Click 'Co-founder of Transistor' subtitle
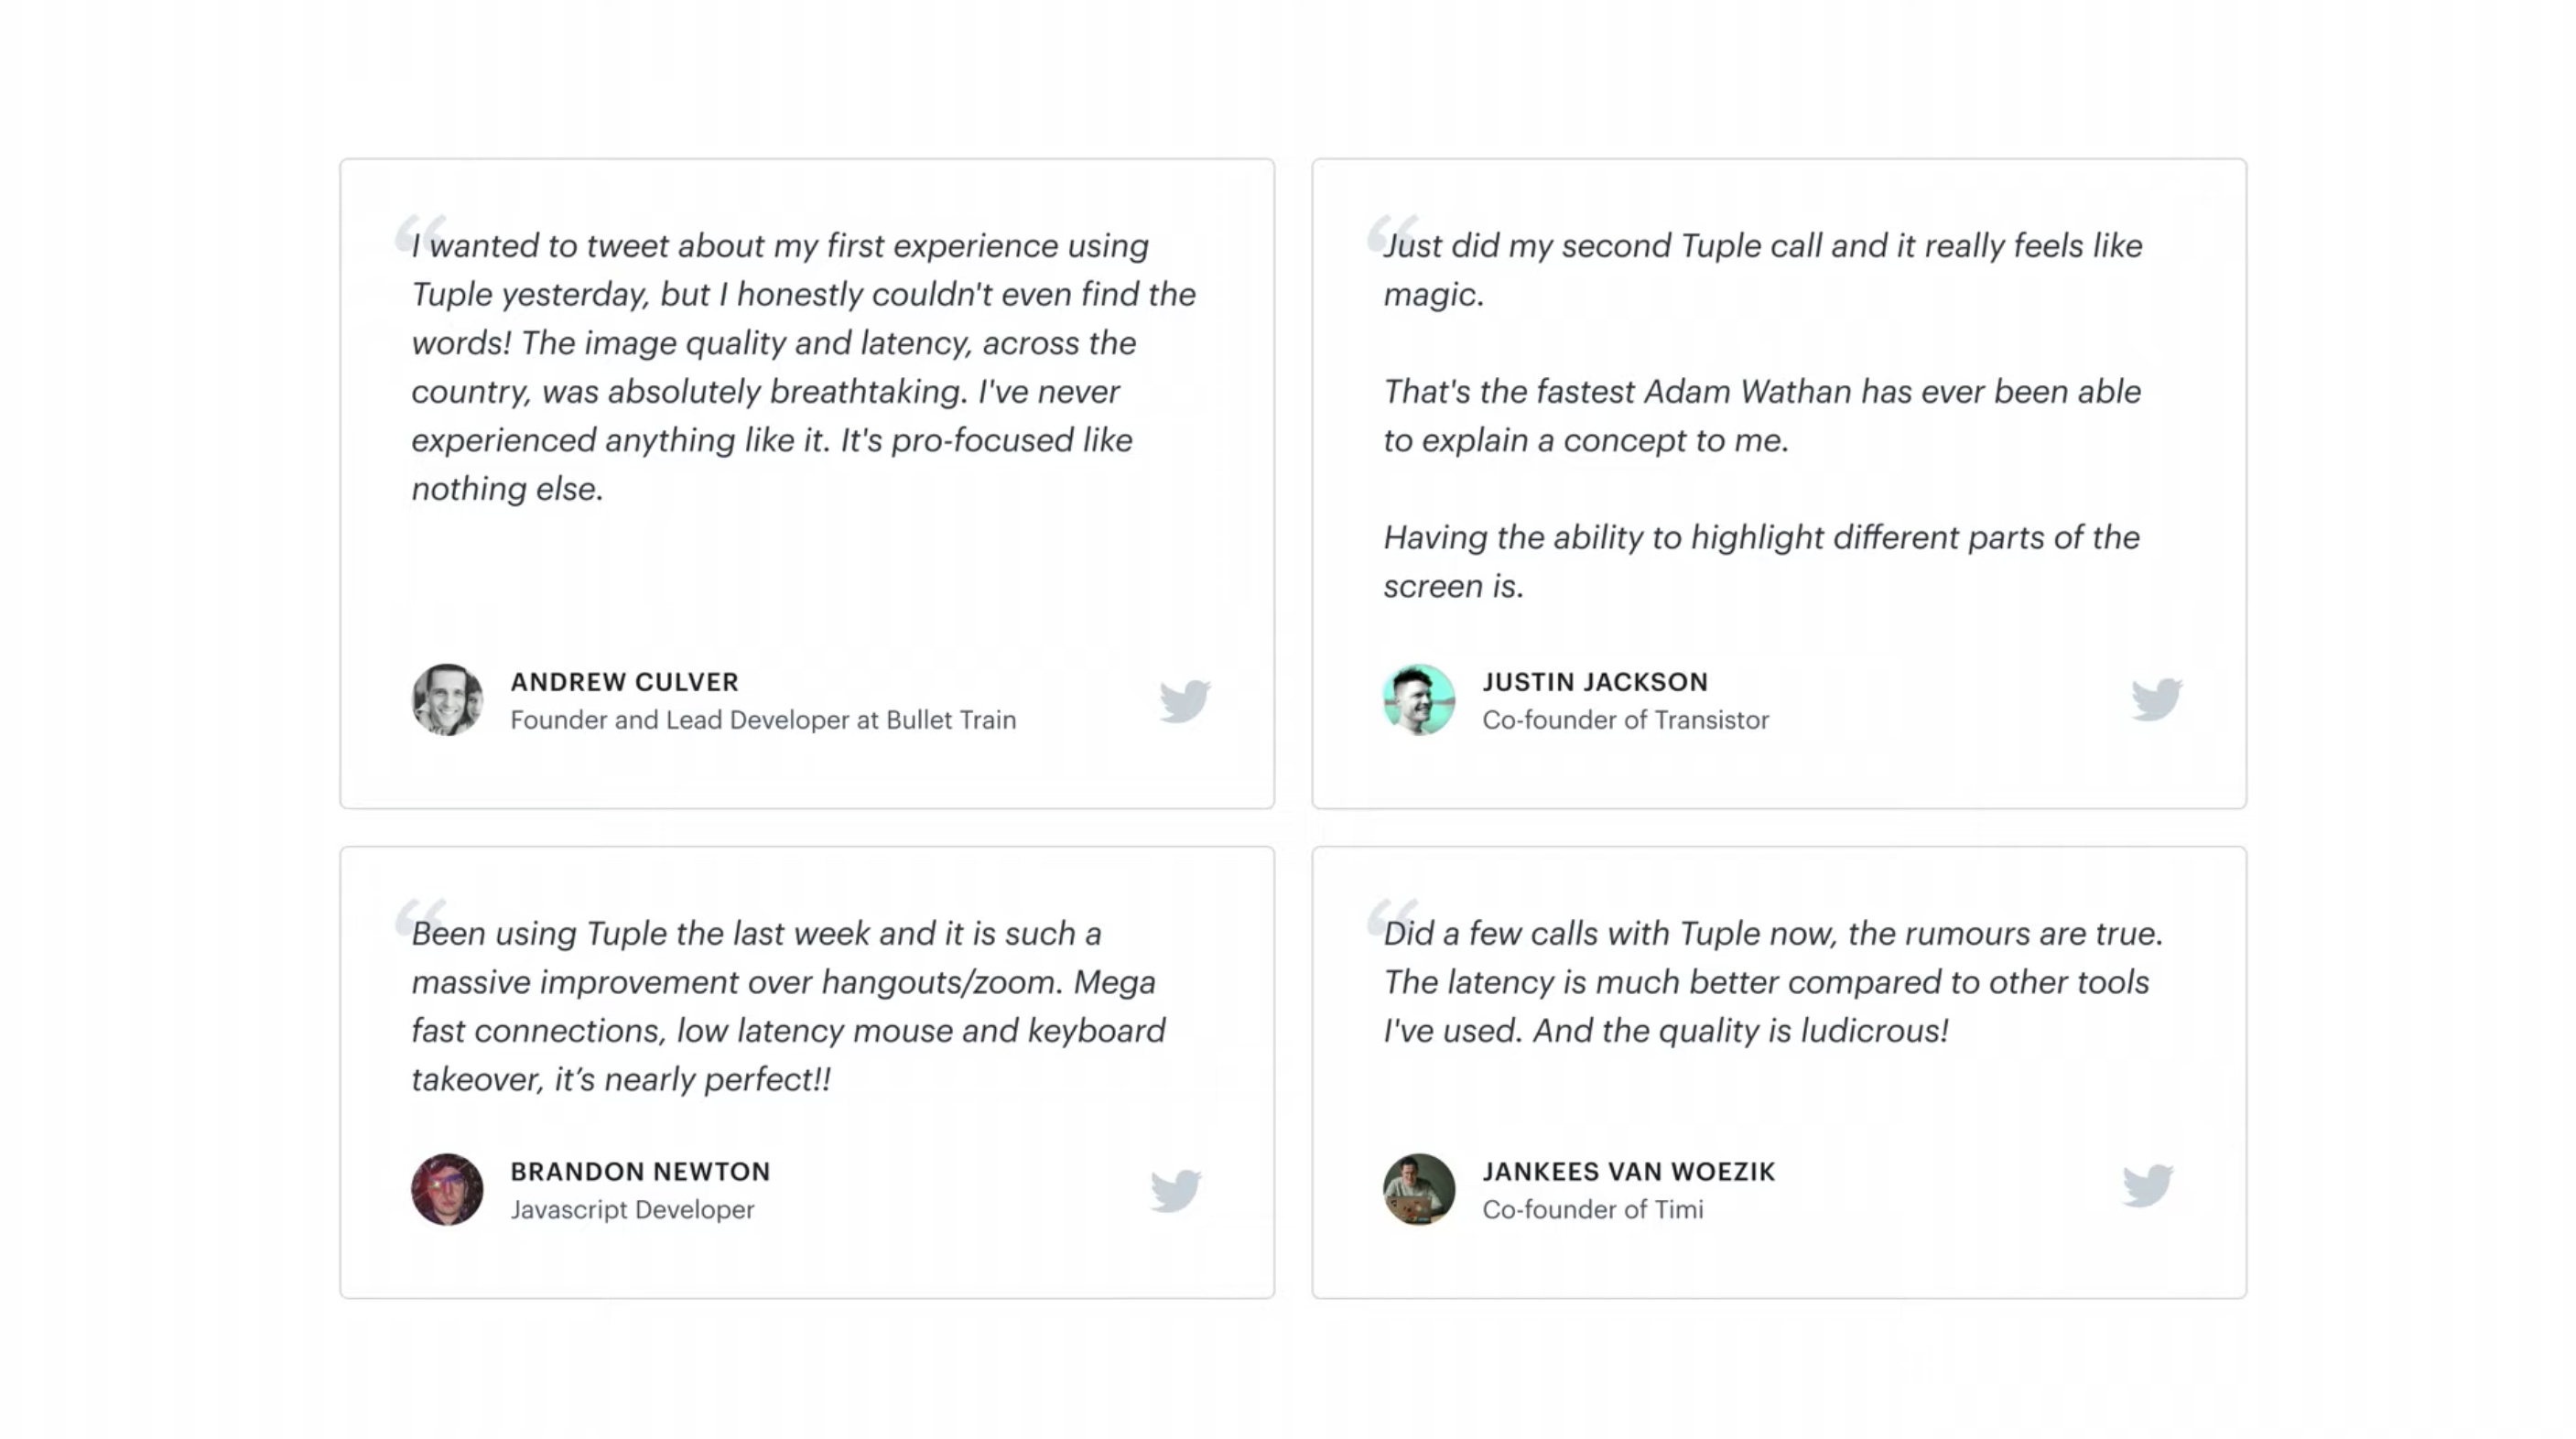 pyautogui.click(x=1625, y=720)
